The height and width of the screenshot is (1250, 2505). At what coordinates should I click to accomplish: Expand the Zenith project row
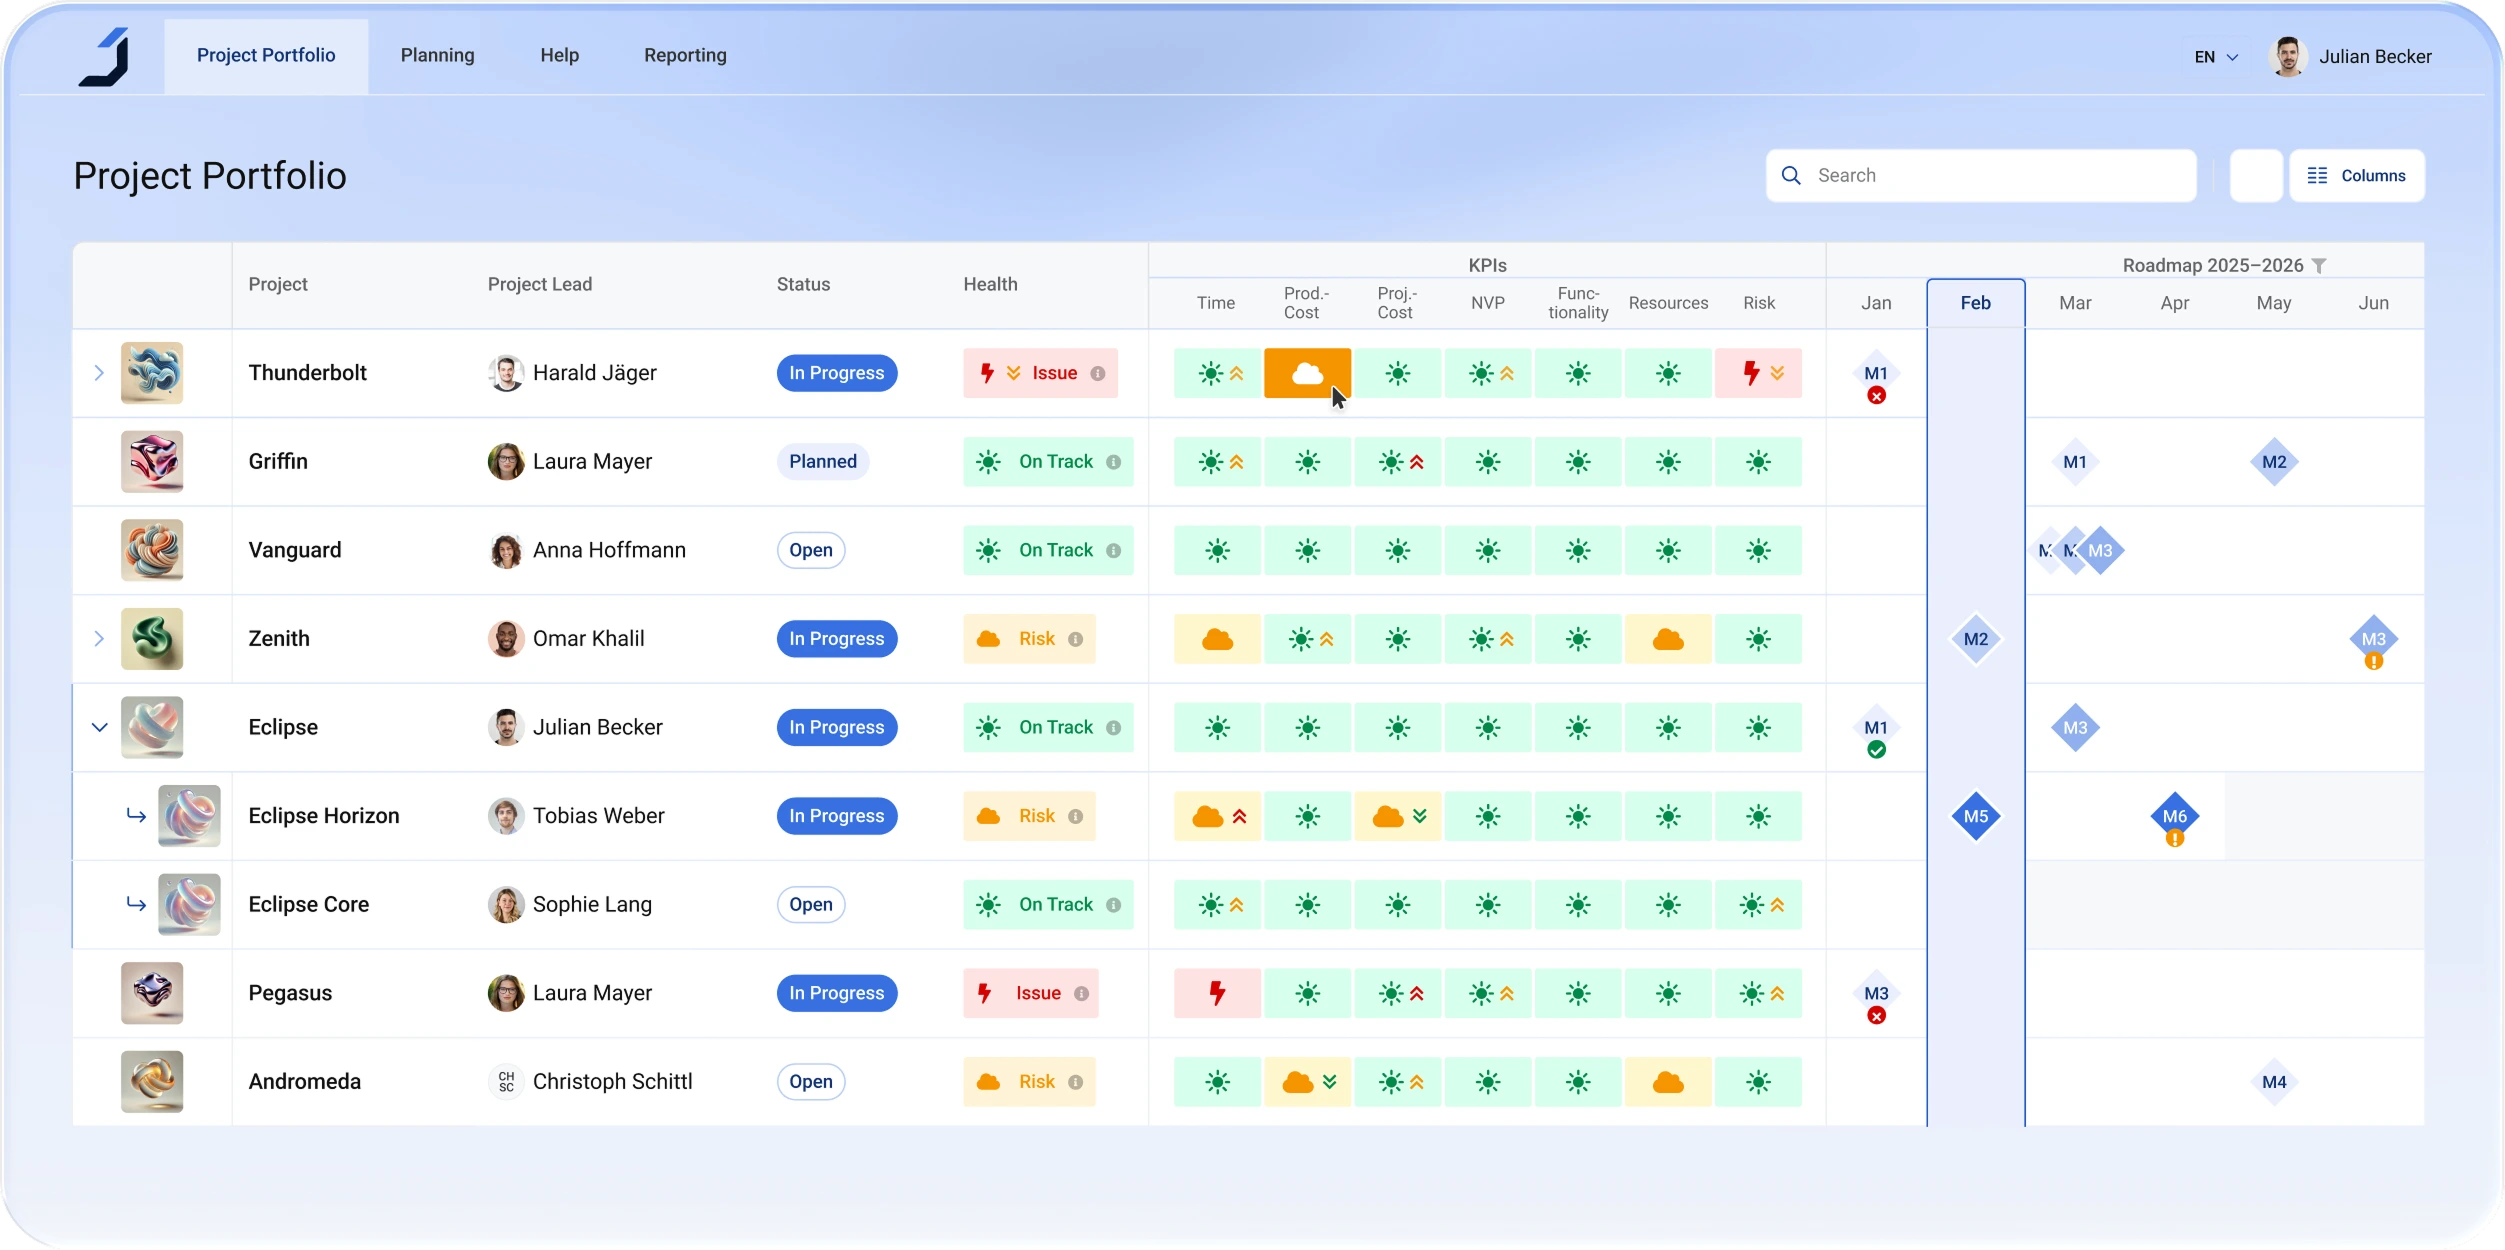[99, 639]
